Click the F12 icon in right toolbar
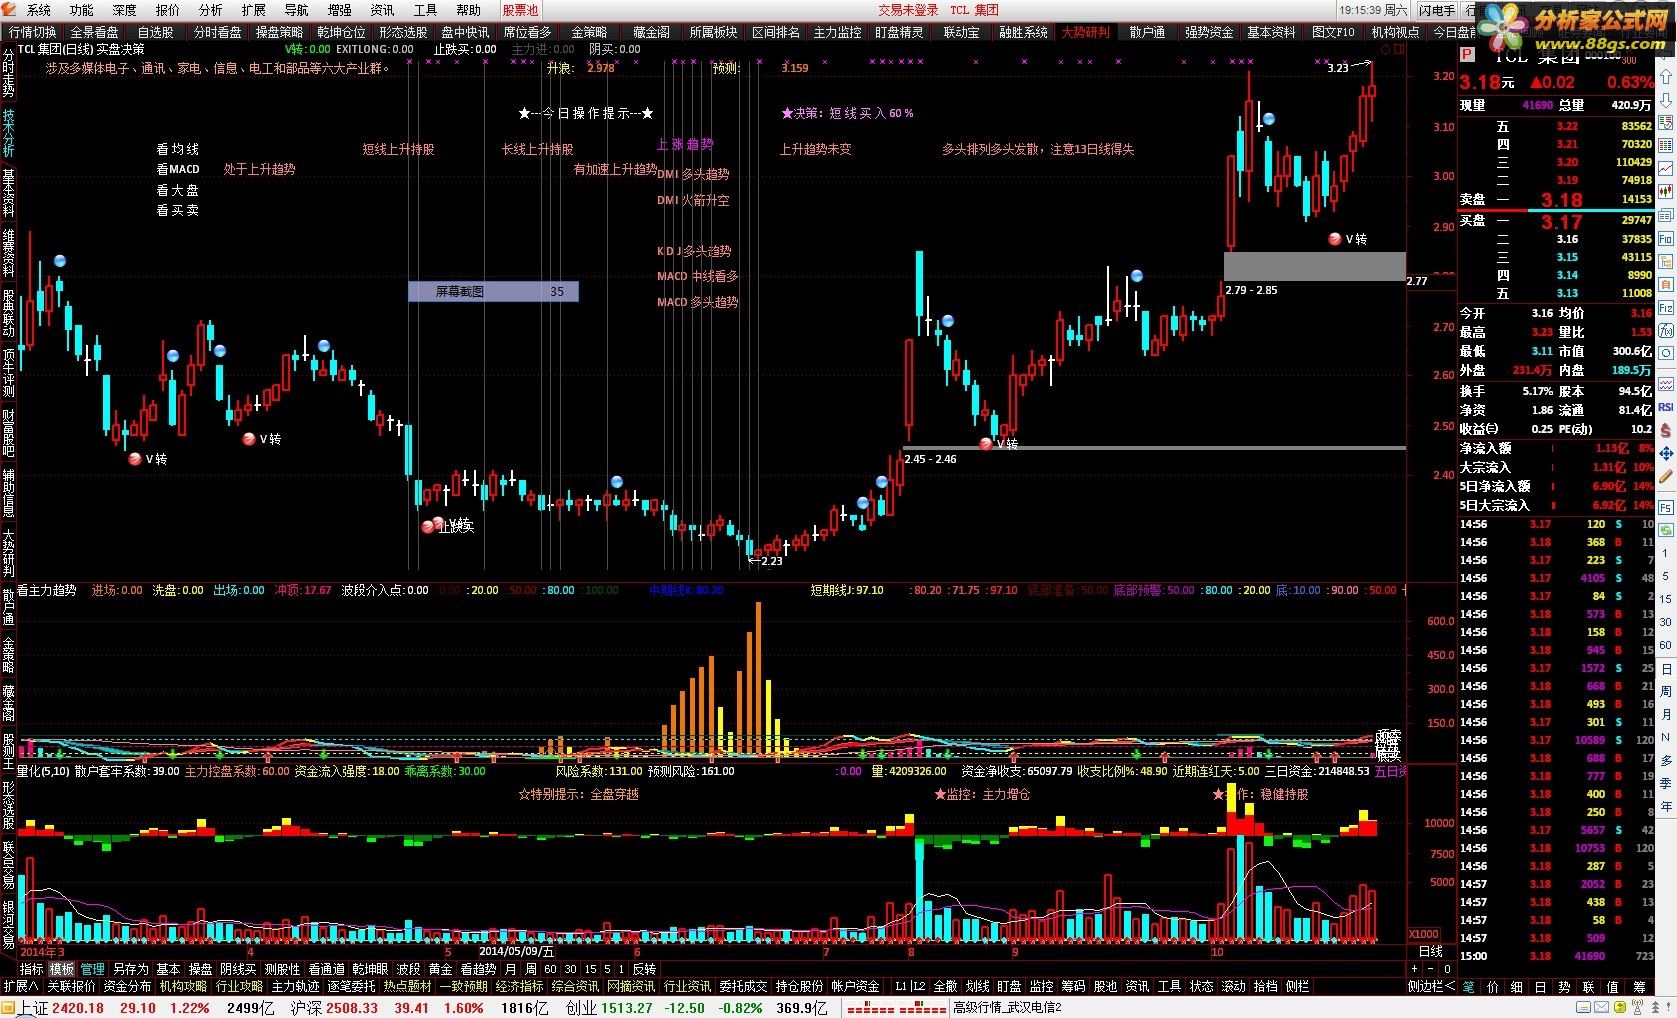 1666,307
